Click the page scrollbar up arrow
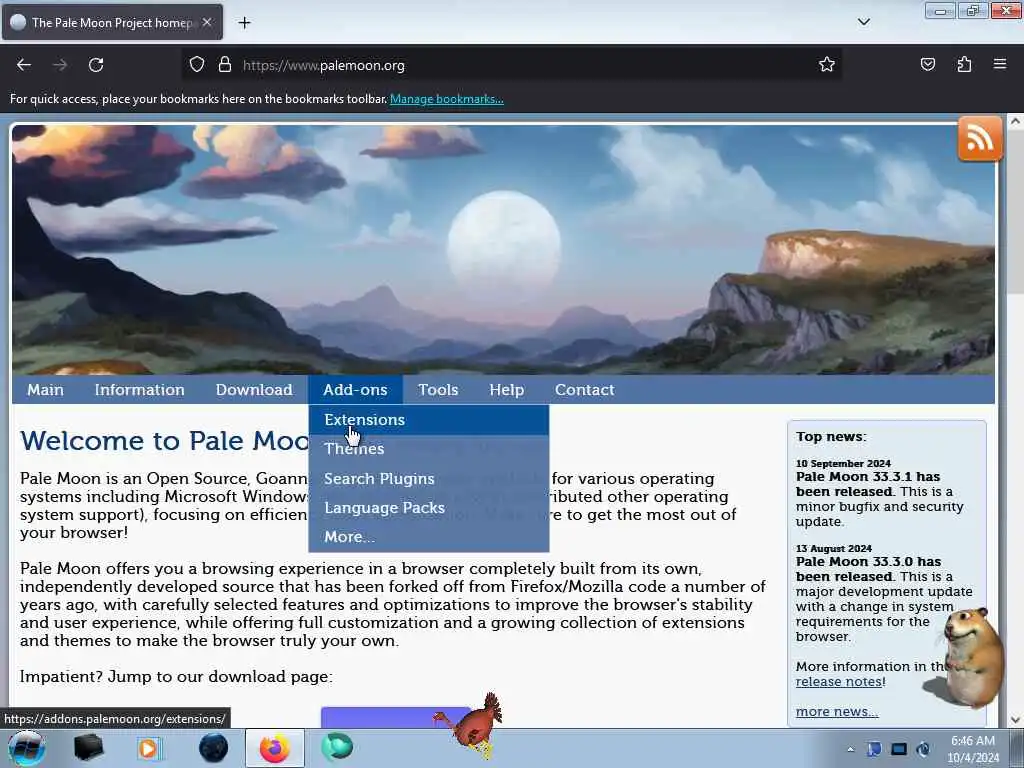This screenshot has height=768, width=1024. pos(1015,121)
